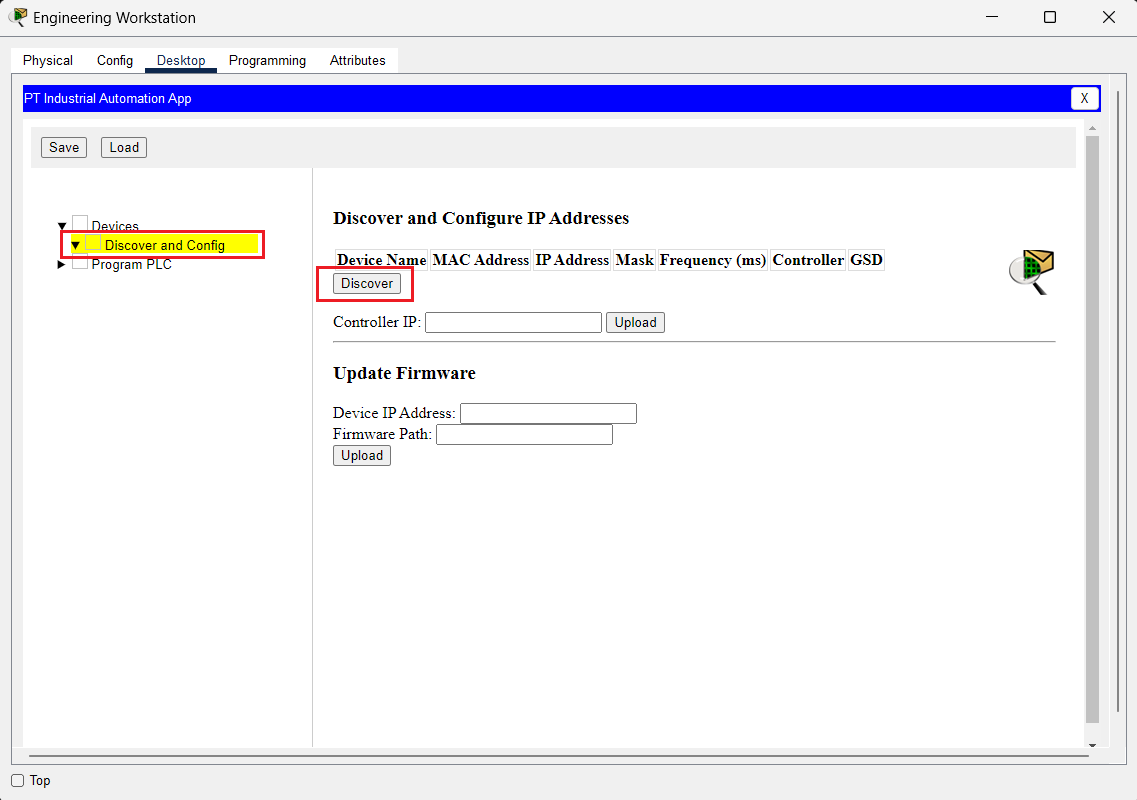This screenshot has height=800, width=1137.
Task: Click the Engineering Workstation title bar icon
Action: (18, 17)
